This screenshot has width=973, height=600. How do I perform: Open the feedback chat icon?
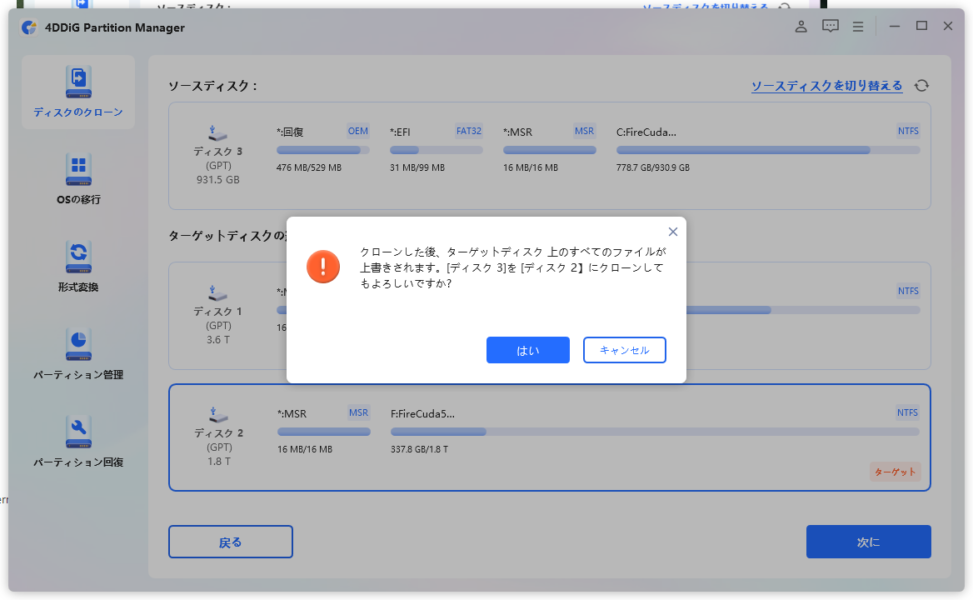(x=830, y=26)
